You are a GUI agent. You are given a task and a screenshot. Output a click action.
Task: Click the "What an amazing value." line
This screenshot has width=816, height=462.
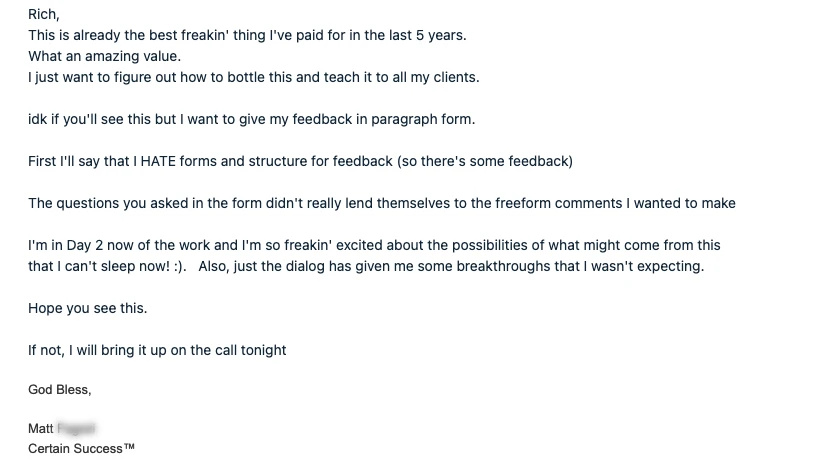(104, 56)
